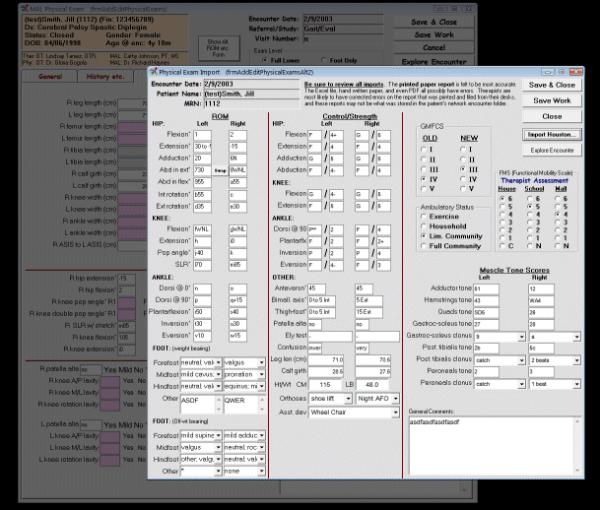Open off-weight Hindfoot other, valg dropdown
600x510 pixels.
click(218, 459)
